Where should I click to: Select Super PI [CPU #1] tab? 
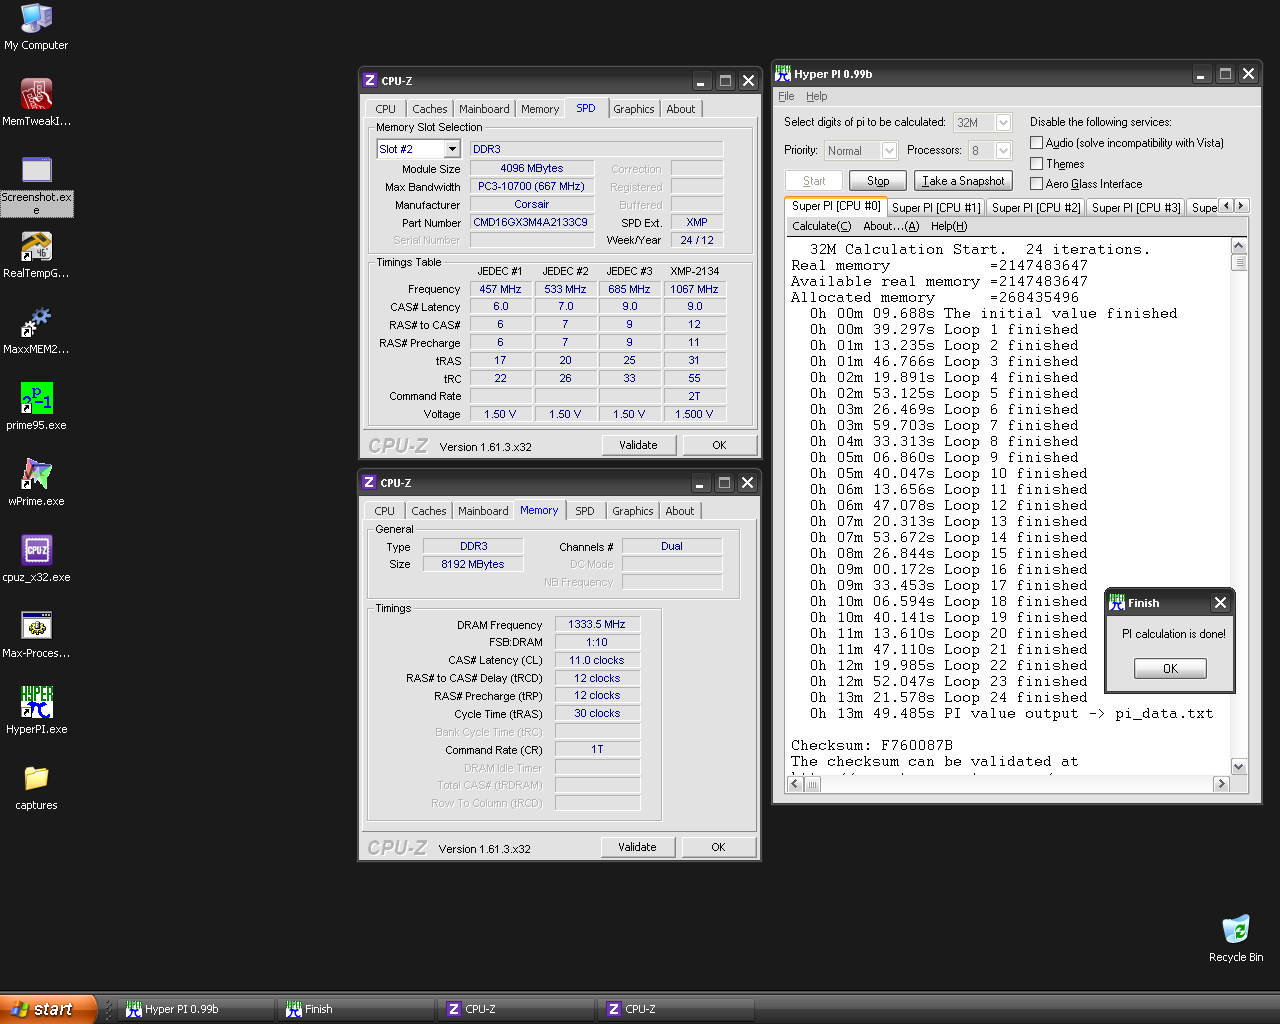point(936,207)
